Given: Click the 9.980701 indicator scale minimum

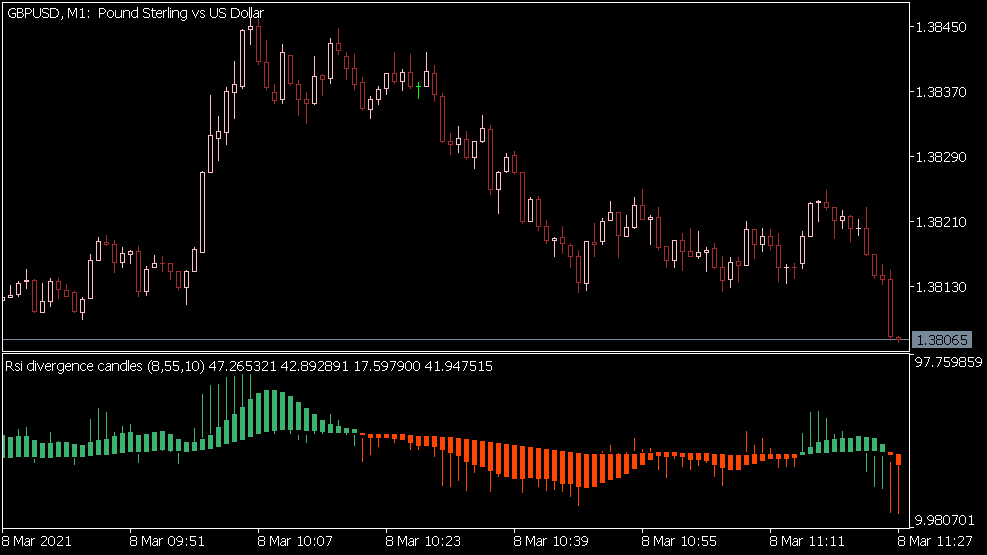Looking at the screenshot, I should [x=946, y=520].
